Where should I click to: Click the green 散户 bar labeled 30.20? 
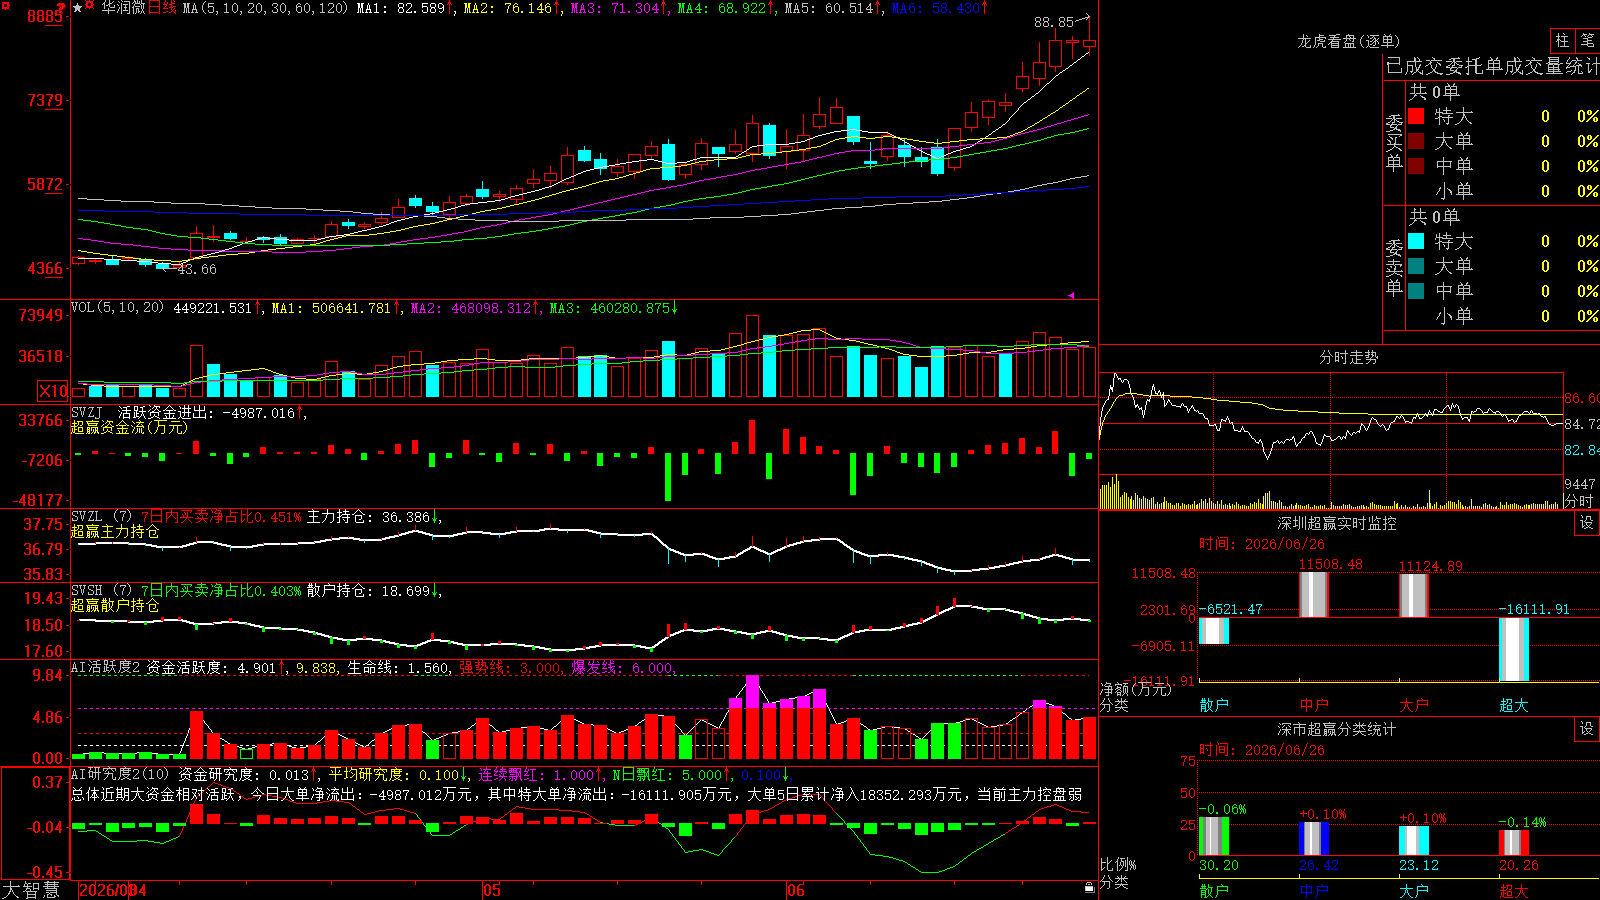(1214, 836)
